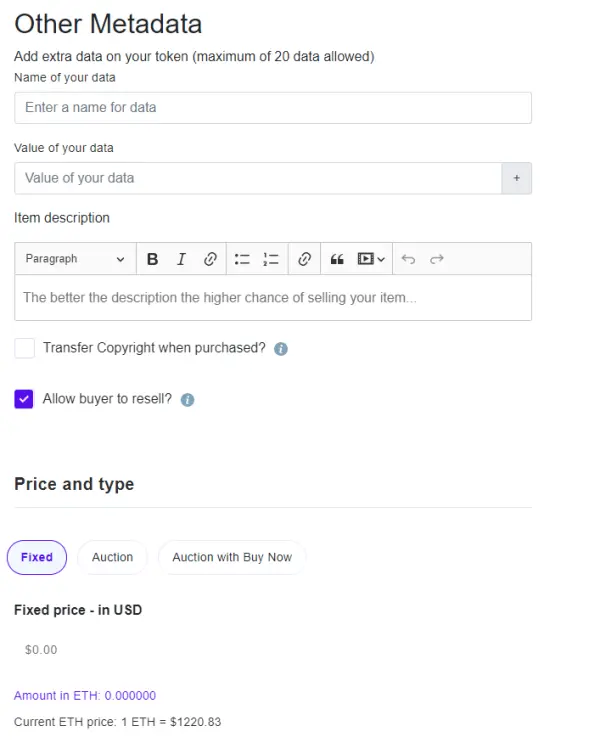This screenshot has width=589, height=743.
Task: Select the Fixed price type tab
Action: coord(37,557)
